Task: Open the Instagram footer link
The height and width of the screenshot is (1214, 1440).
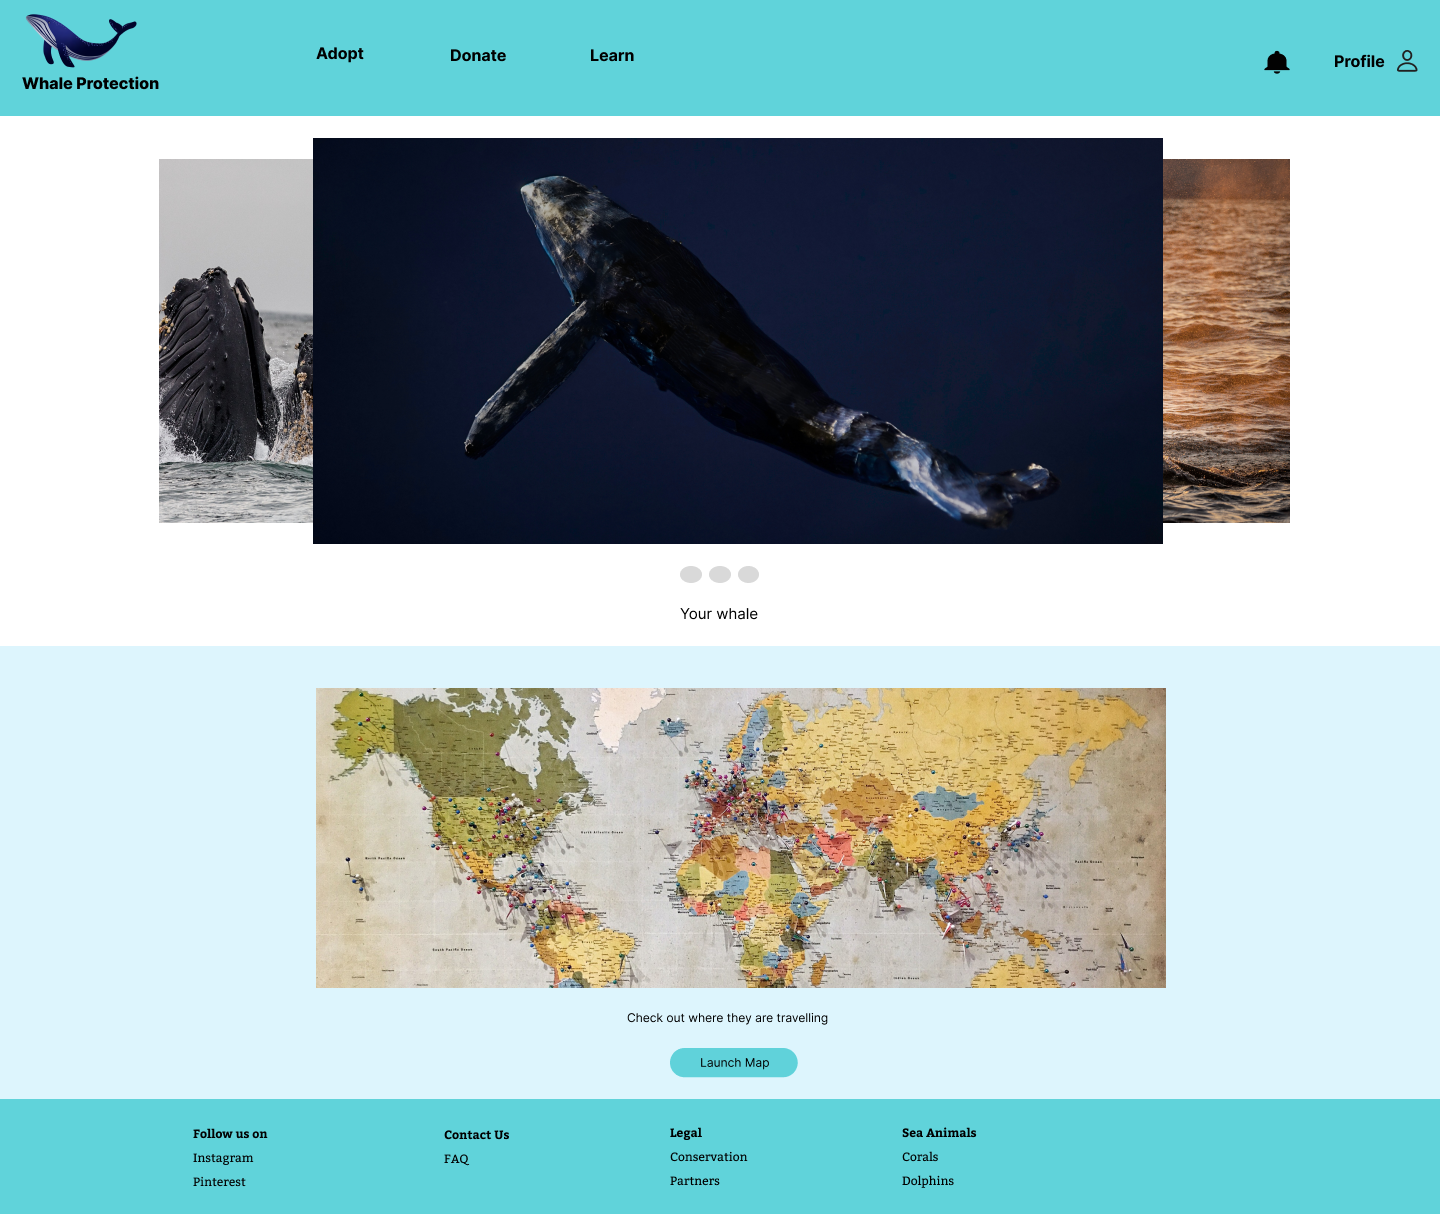Action: pyautogui.click(x=223, y=1158)
